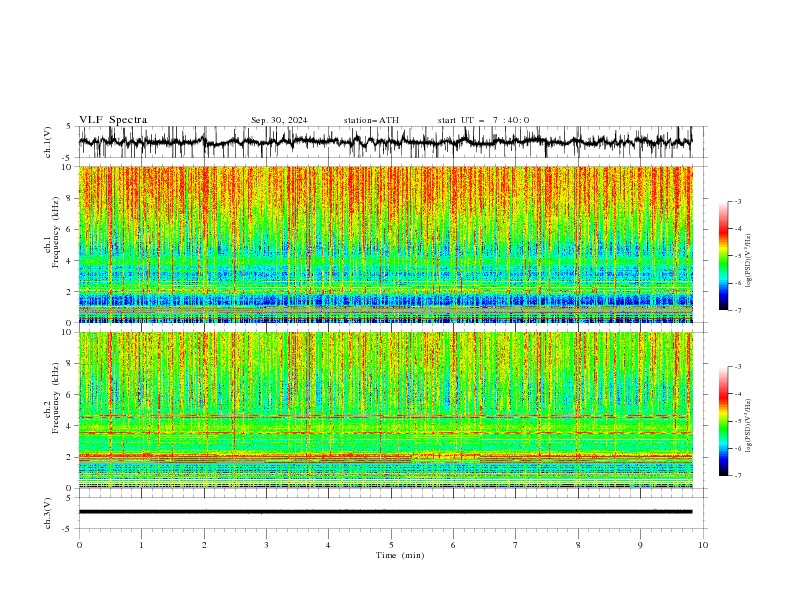Click the ch.2 frequency axis "4" tick label
The height and width of the screenshot is (612, 792).
(x=70, y=426)
